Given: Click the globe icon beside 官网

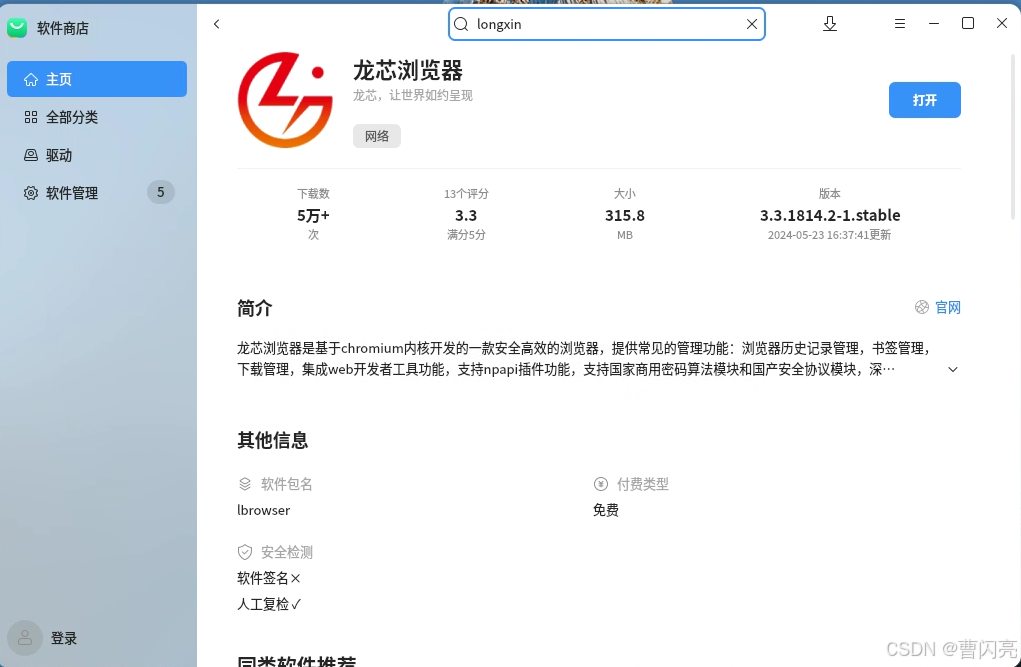Looking at the screenshot, I should tap(922, 307).
